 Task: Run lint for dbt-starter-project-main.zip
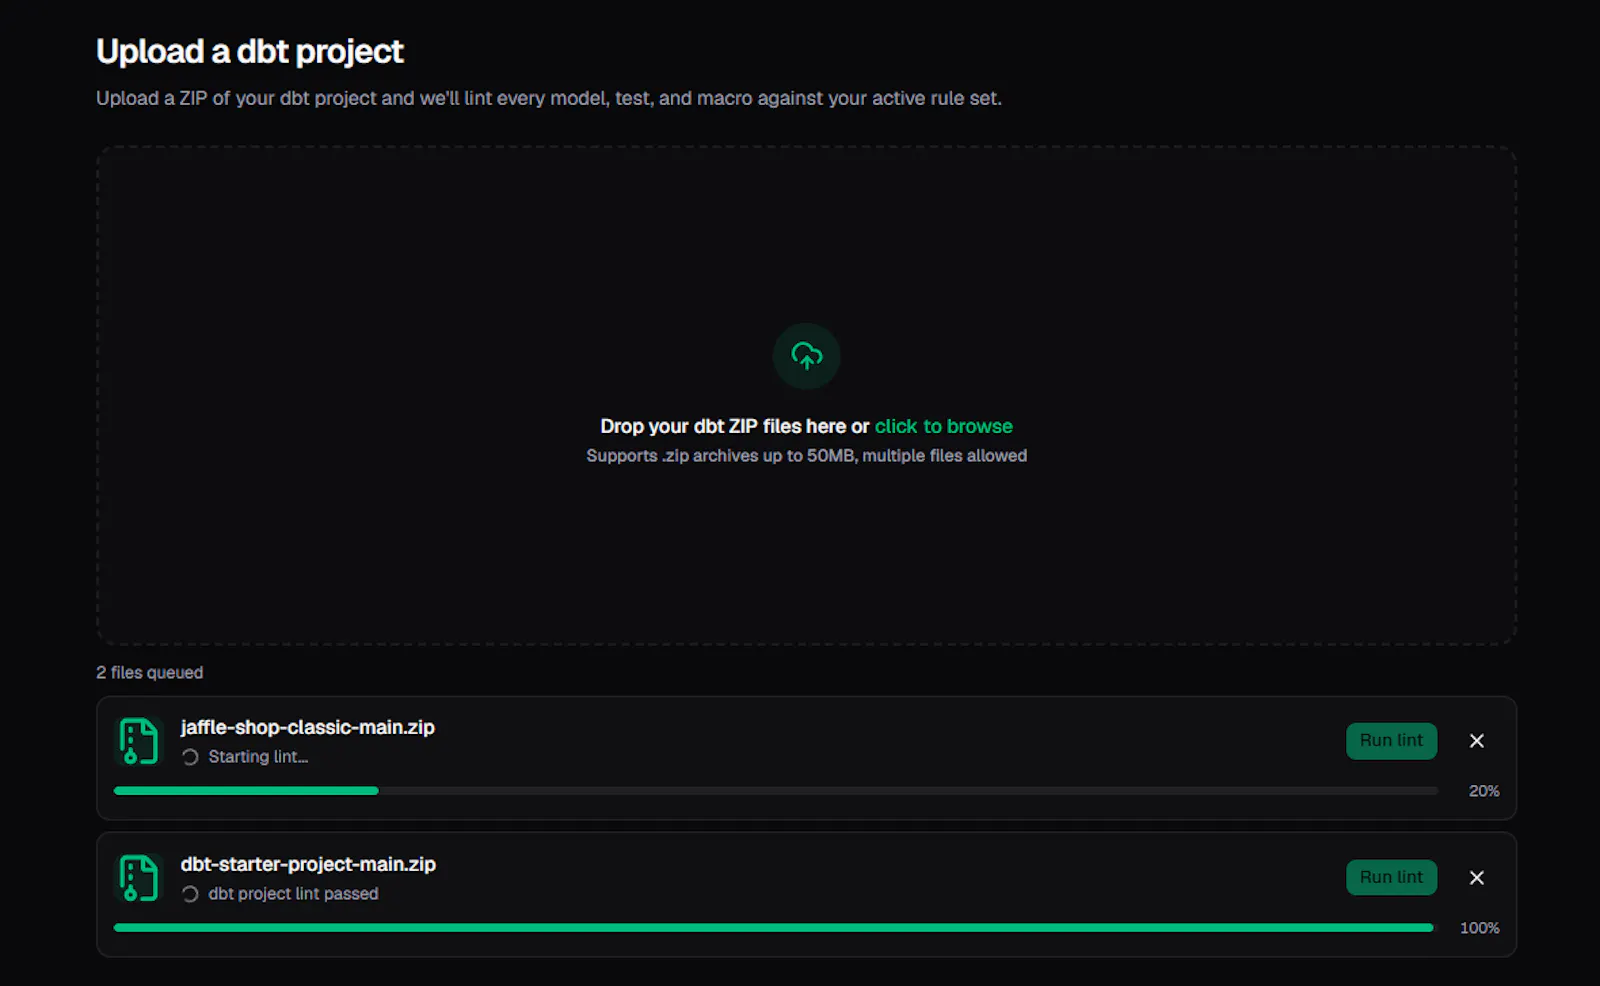[x=1391, y=878]
